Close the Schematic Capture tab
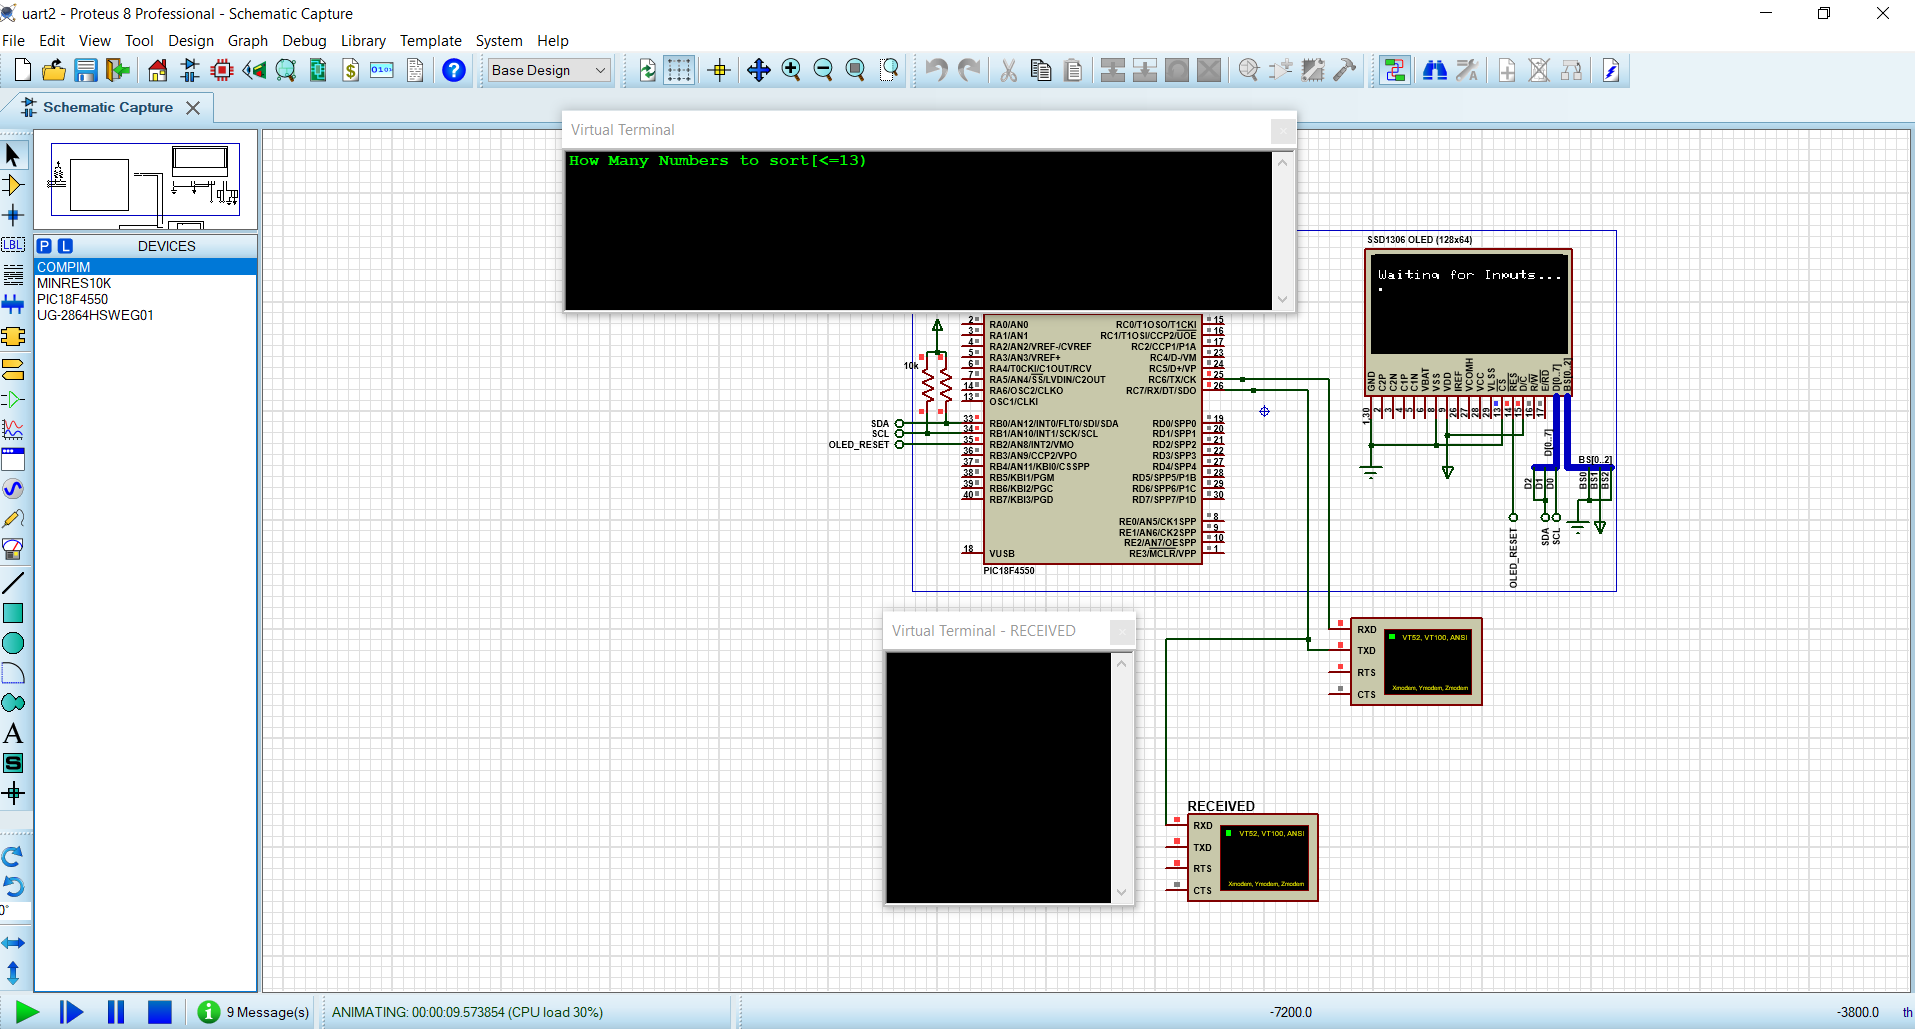The height and width of the screenshot is (1029, 1915). tap(193, 107)
